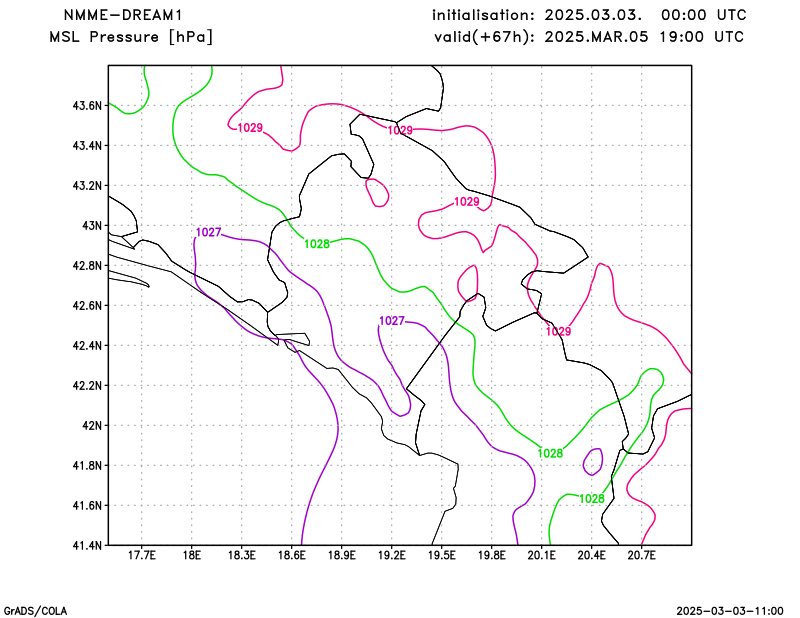Select the valid(+67h) 2025.MAR.05 19:00 UTC text
Viewport: 800px width, 618px height.
[589, 37]
